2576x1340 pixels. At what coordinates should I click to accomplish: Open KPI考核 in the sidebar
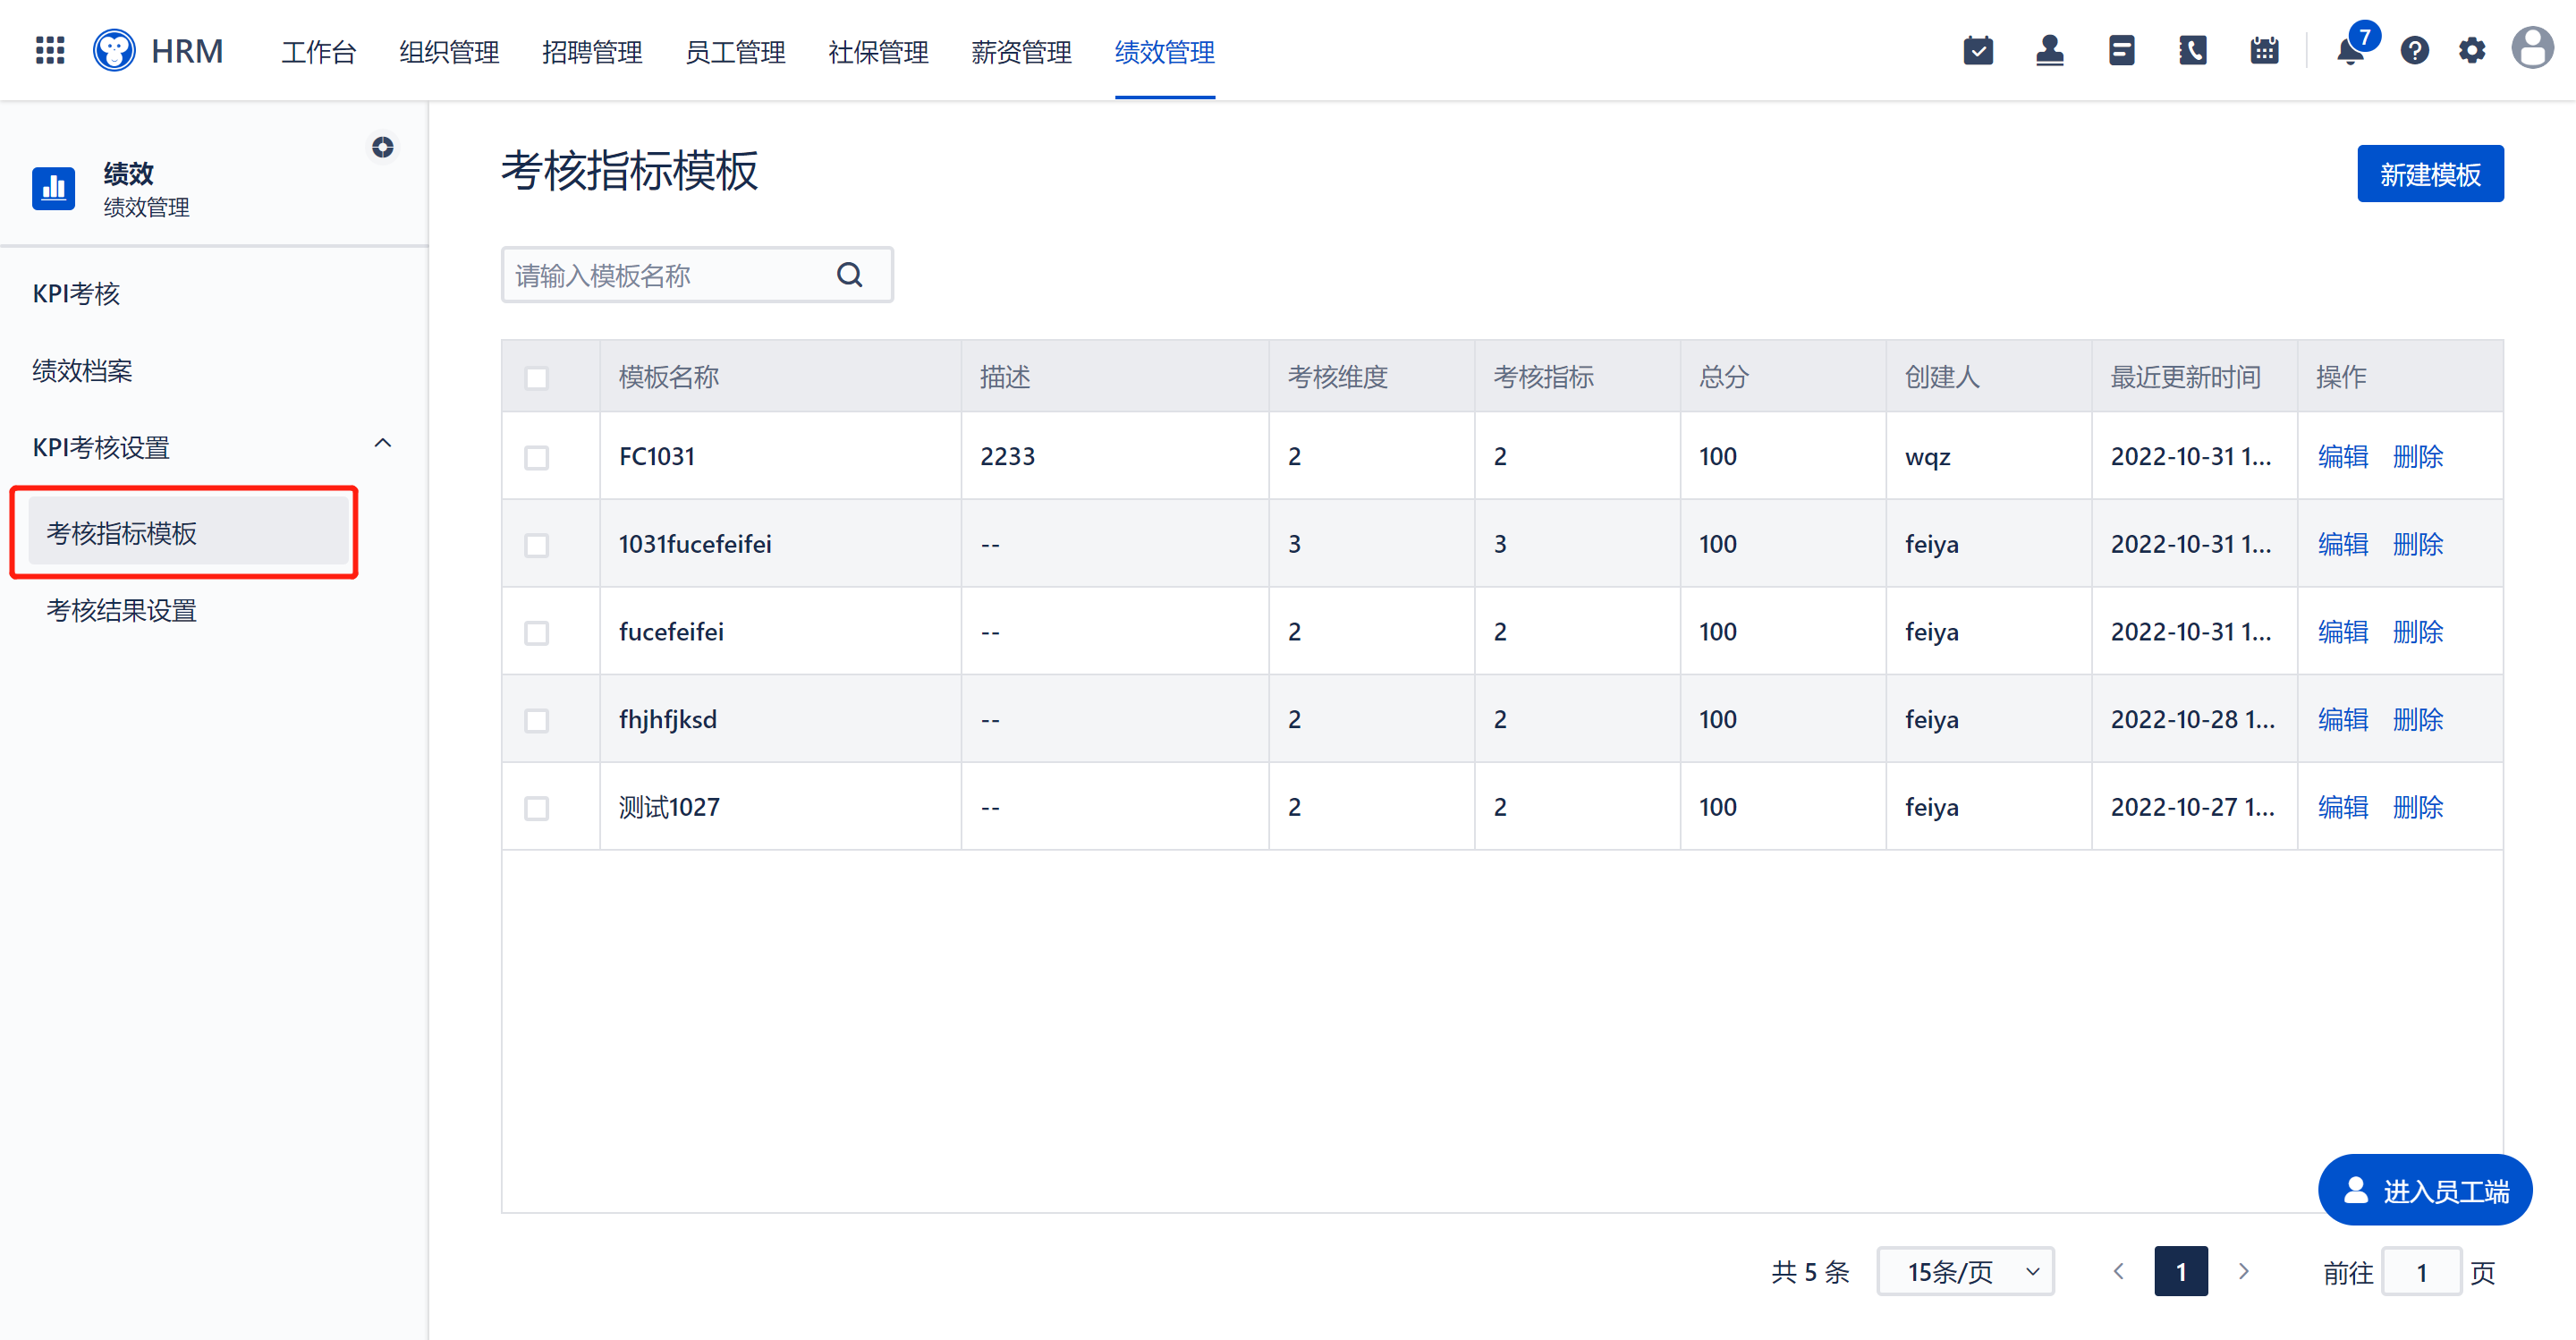pos(76,294)
